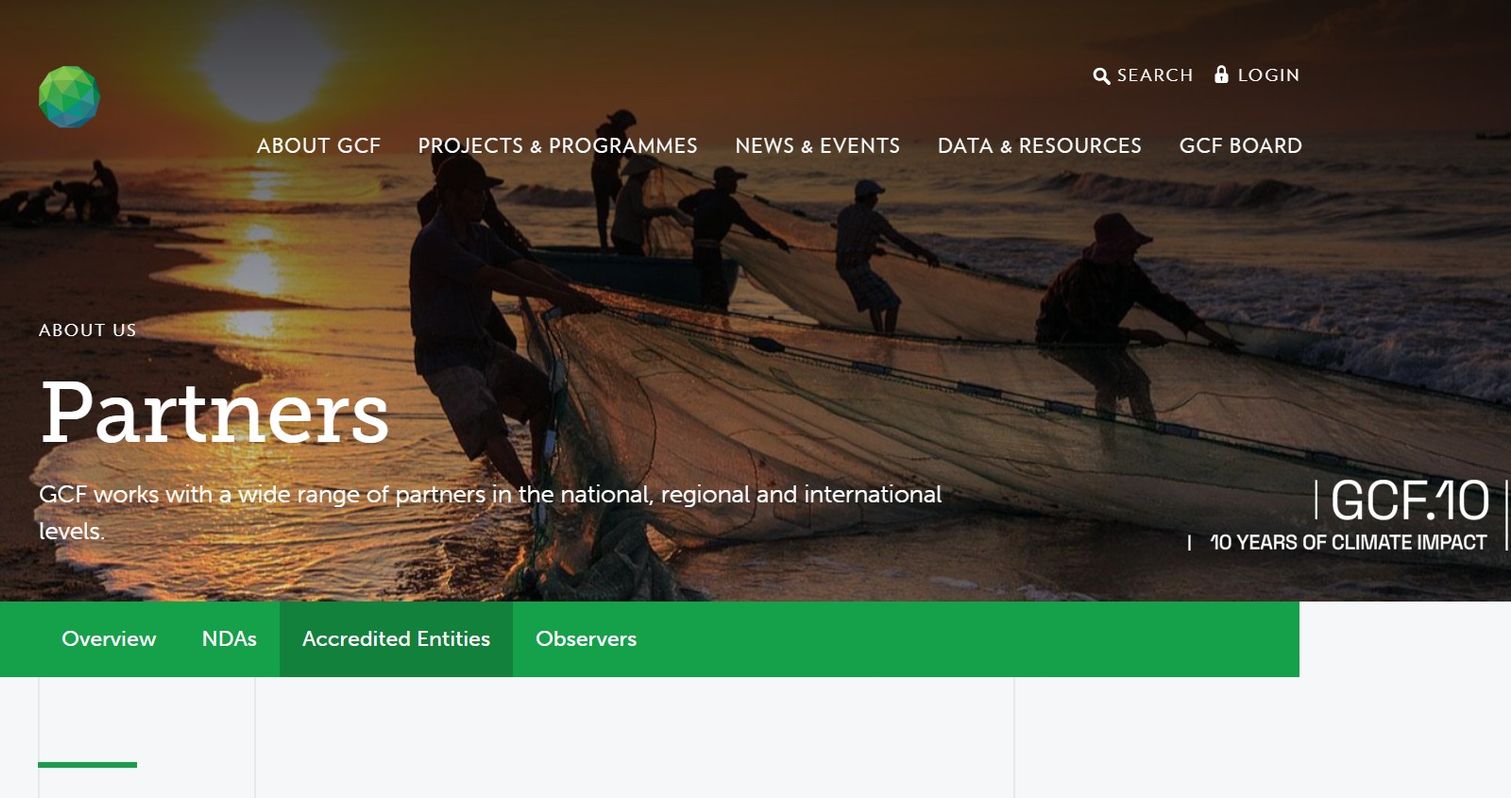Switch to the Overview tab
Image resolution: width=1511 pixels, height=798 pixels.
point(109,639)
